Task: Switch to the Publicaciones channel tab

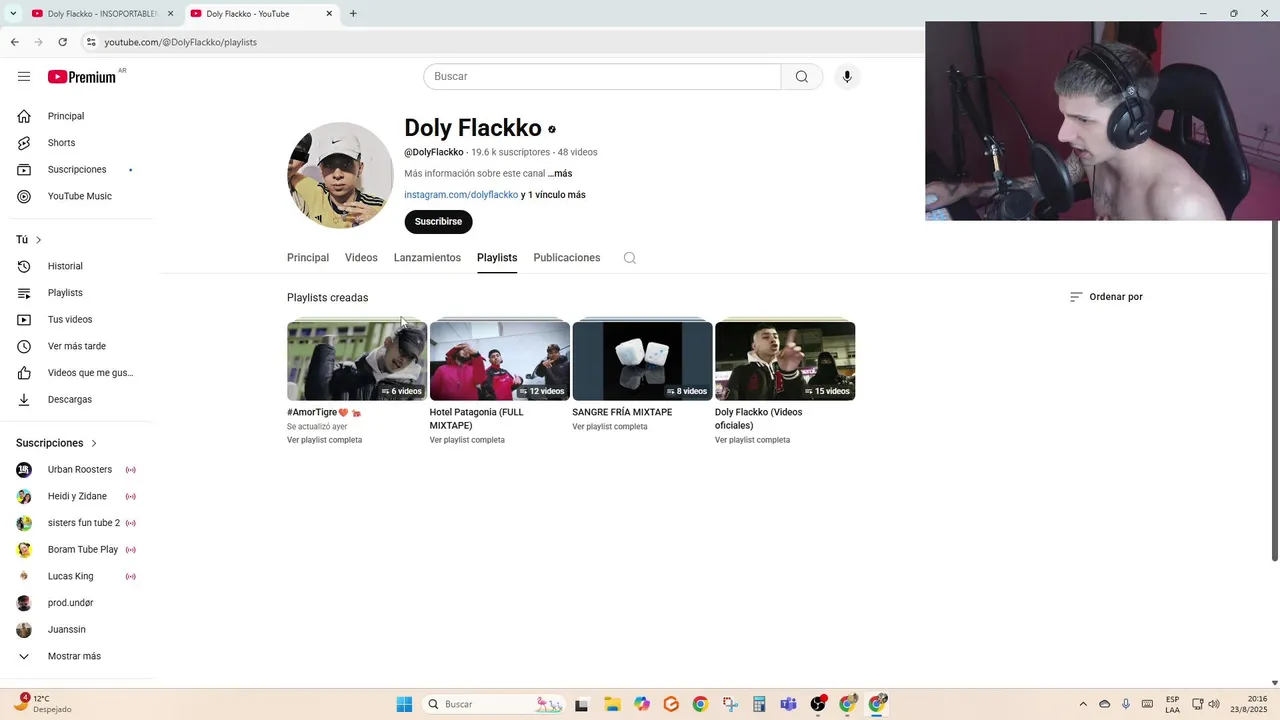Action: [x=567, y=258]
